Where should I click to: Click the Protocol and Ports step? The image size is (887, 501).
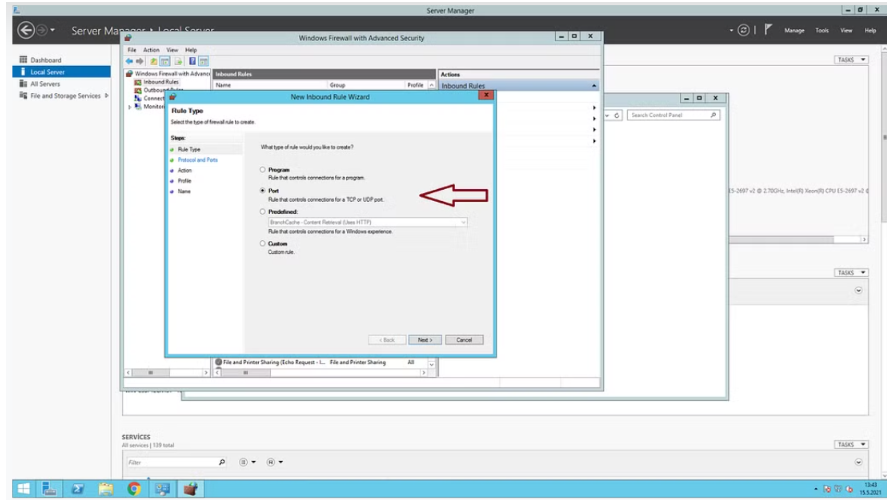click(197, 160)
